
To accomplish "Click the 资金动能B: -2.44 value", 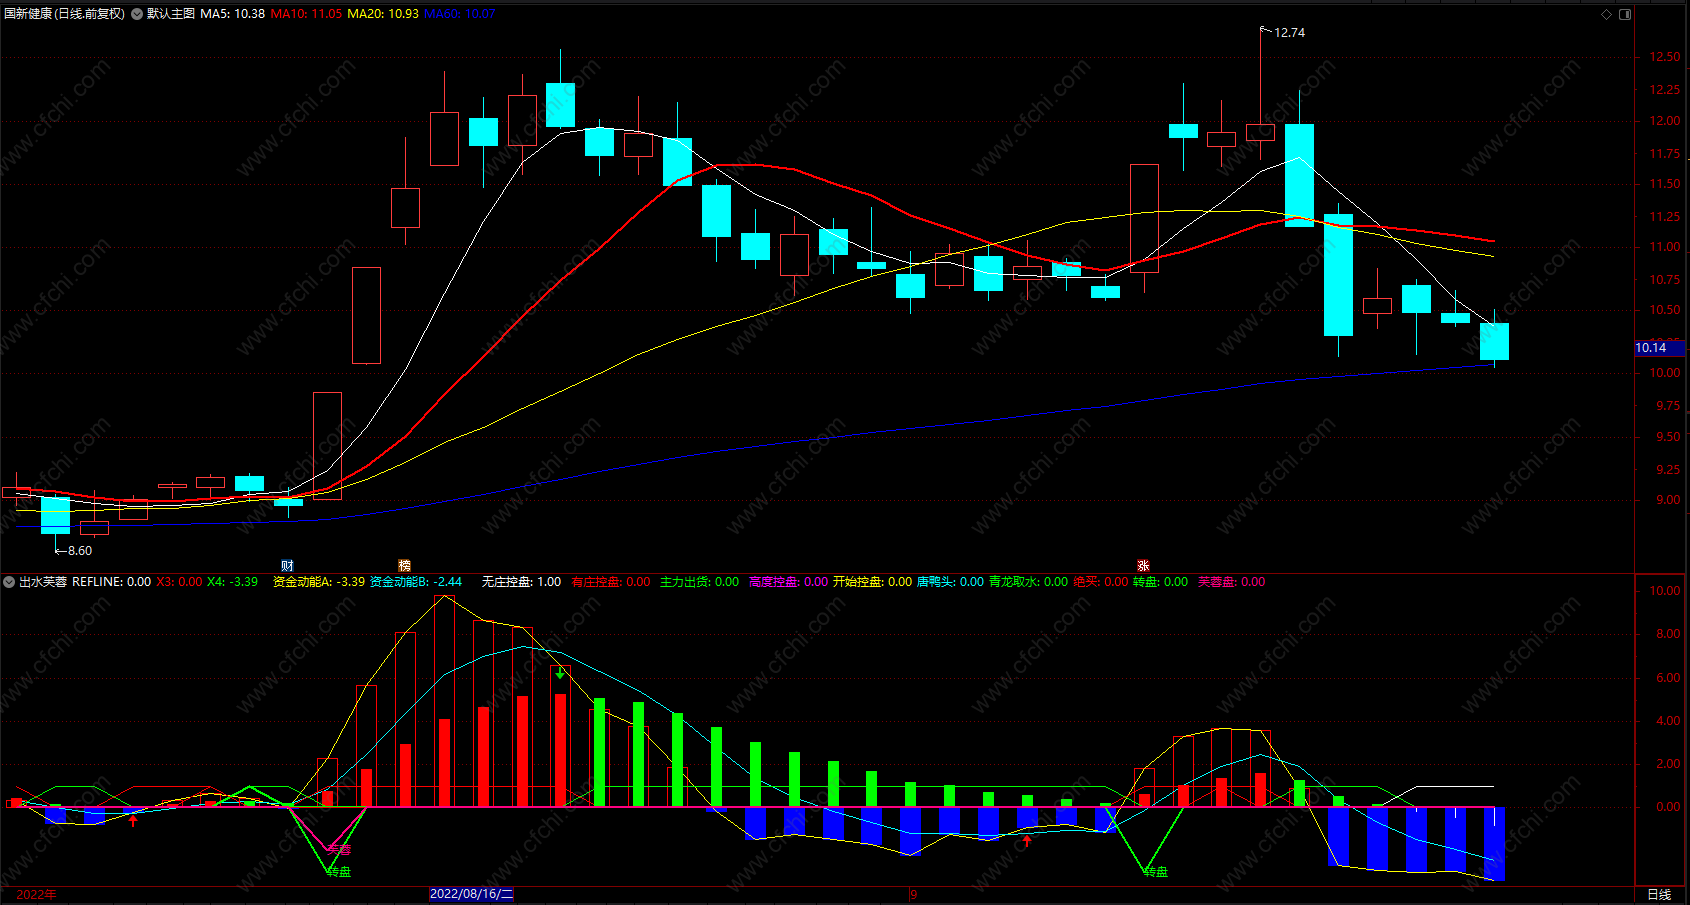I will pos(416,582).
